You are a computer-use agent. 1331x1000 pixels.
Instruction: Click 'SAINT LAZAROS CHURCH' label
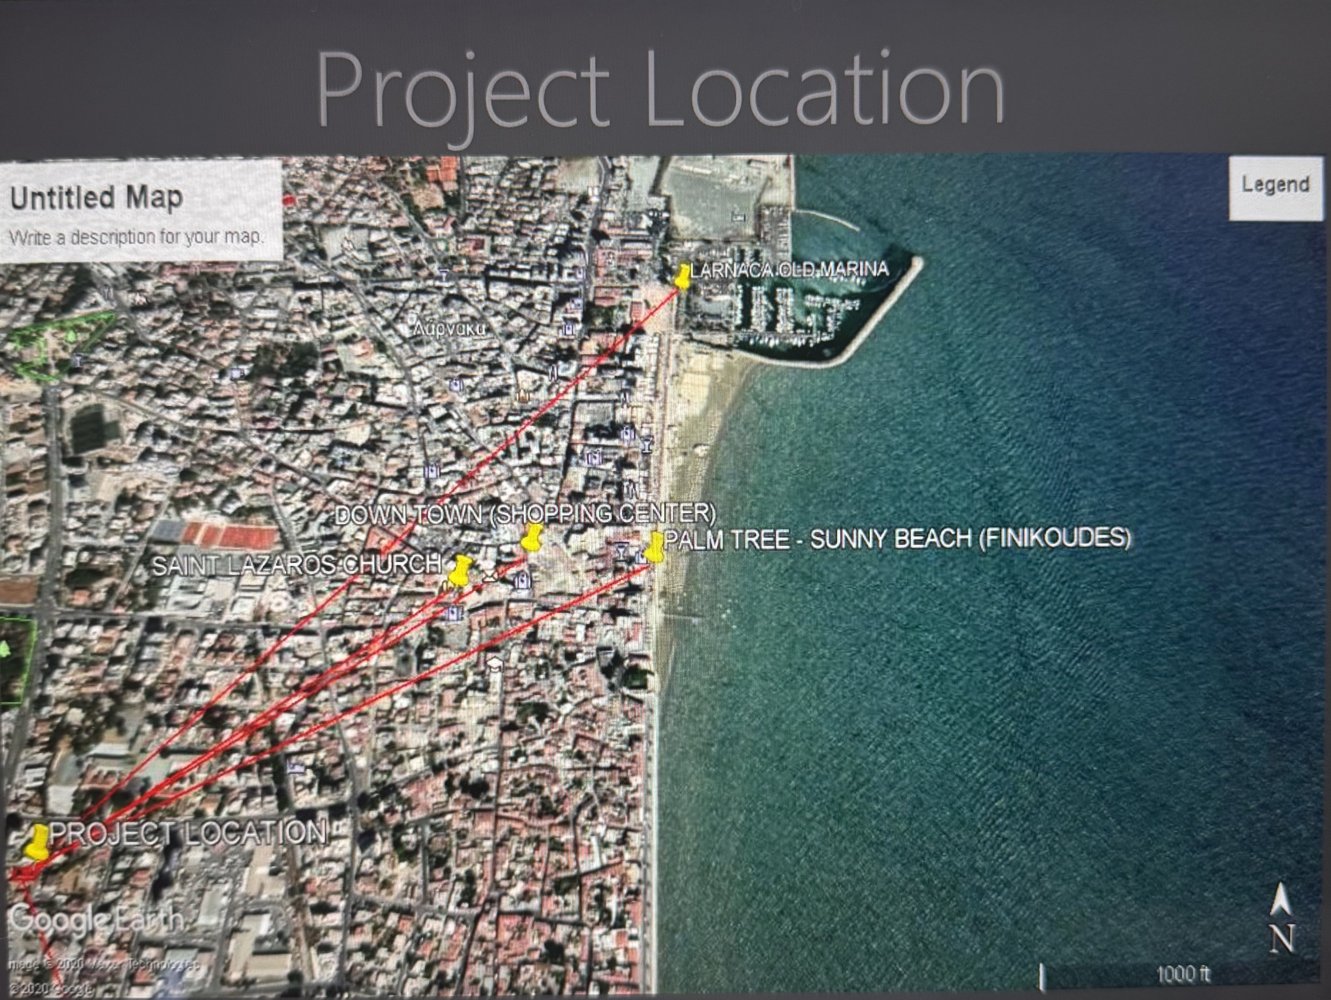[x=296, y=566]
